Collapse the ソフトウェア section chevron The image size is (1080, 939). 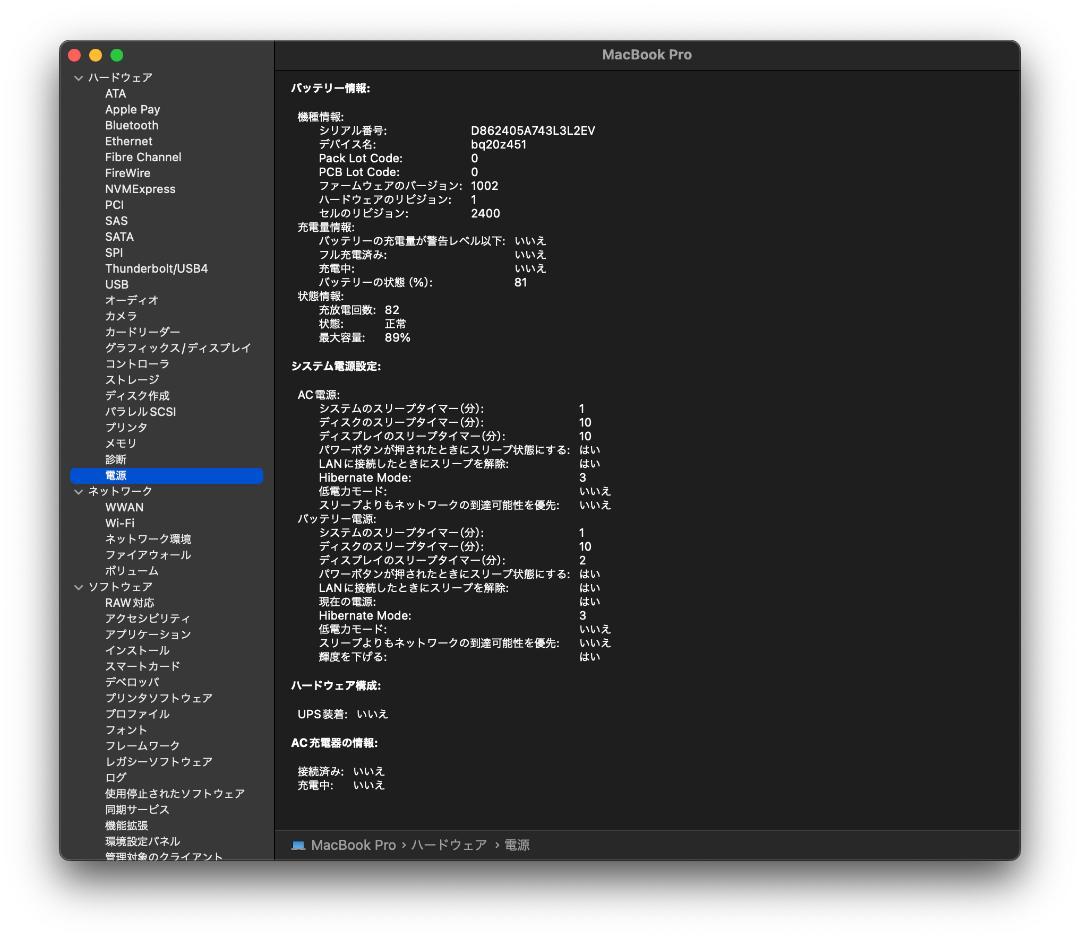79,587
